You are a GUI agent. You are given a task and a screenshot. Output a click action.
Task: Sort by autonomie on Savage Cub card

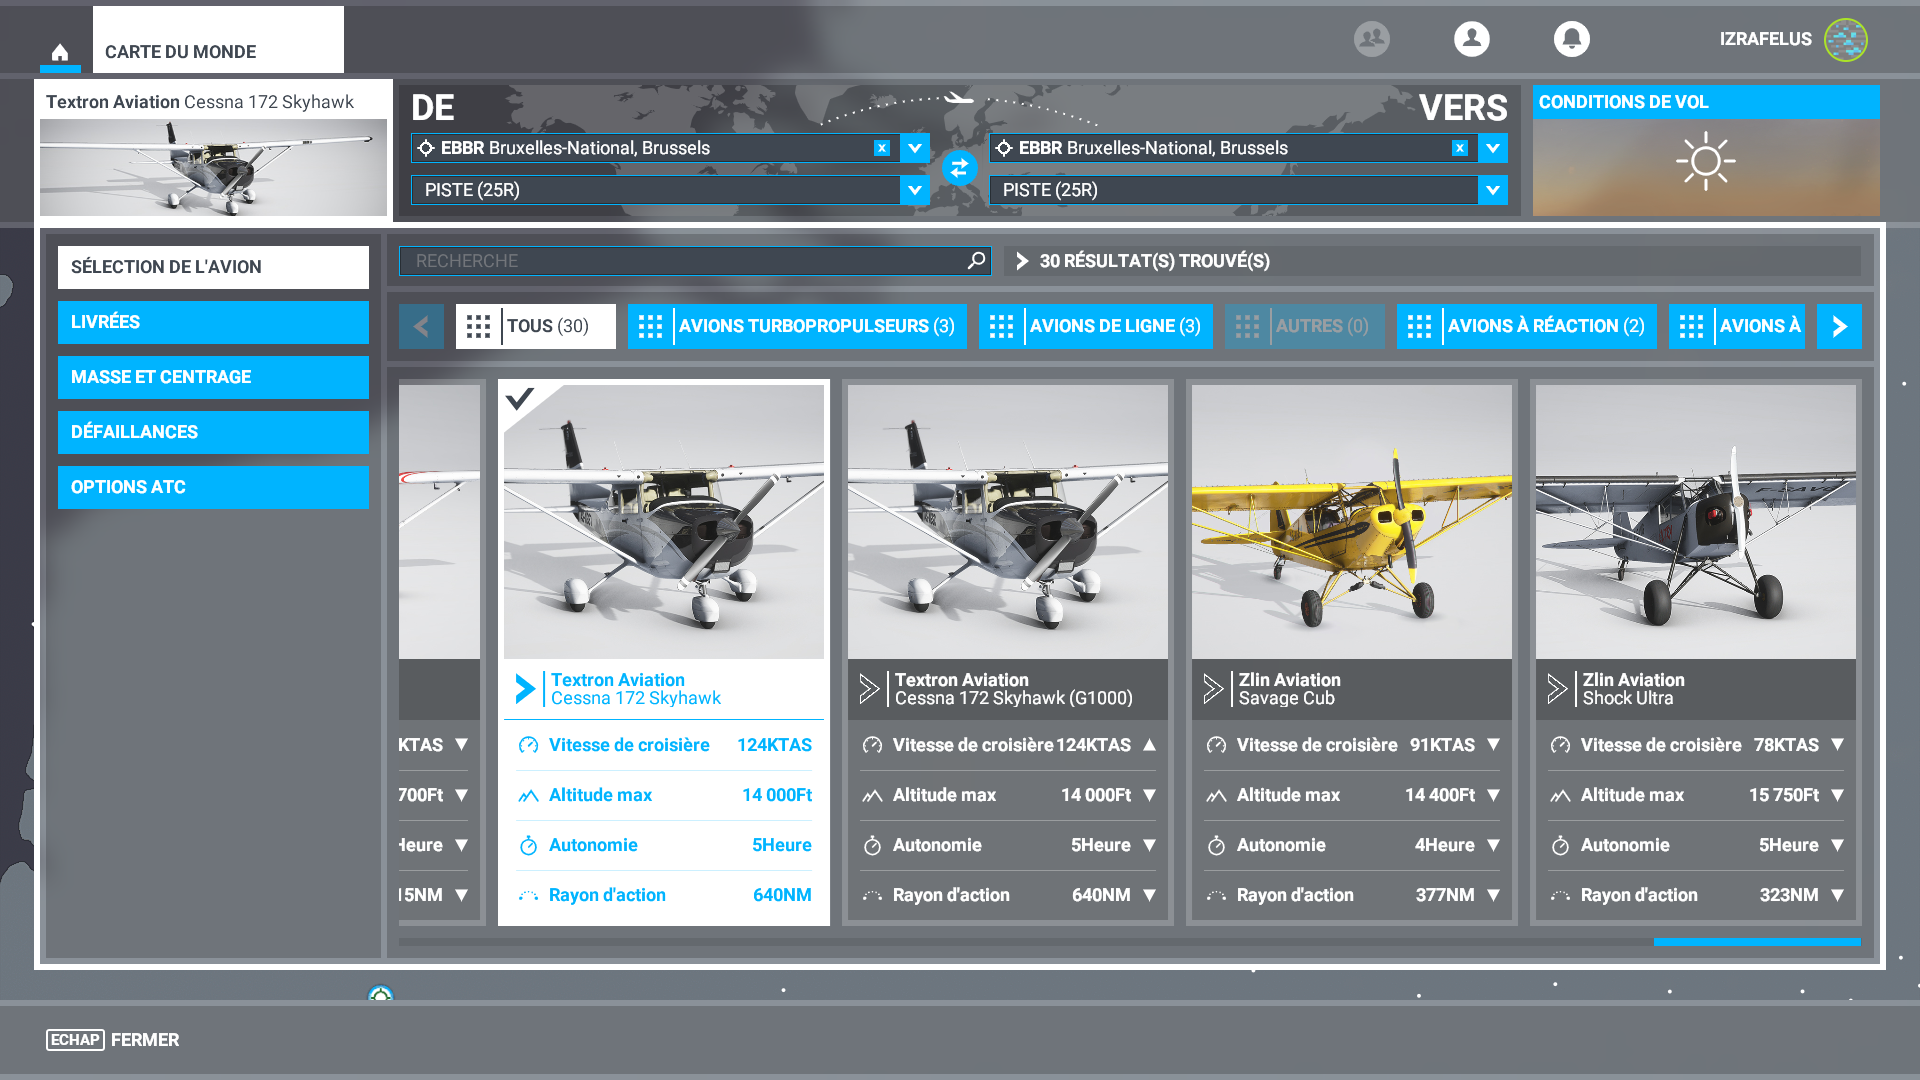[1493, 845]
